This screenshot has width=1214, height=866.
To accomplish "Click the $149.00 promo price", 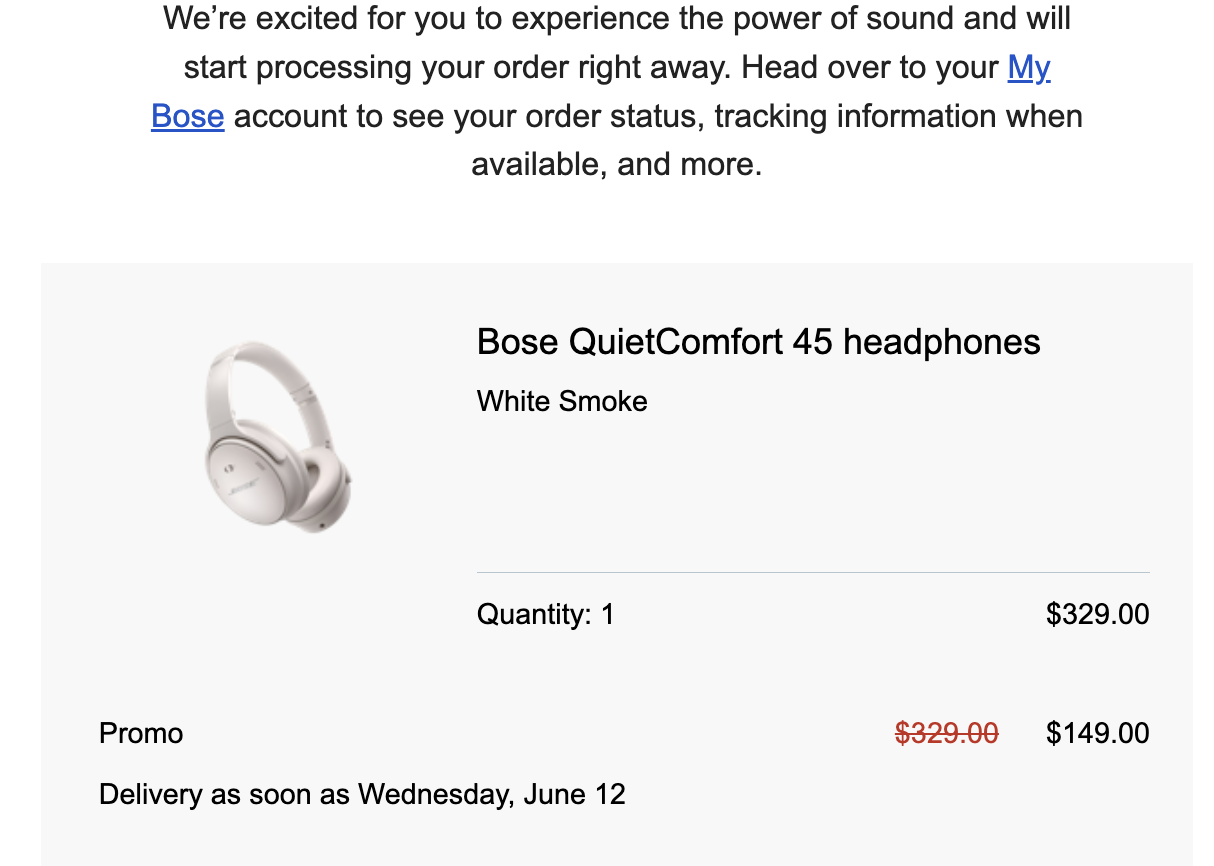I will tap(1097, 733).
